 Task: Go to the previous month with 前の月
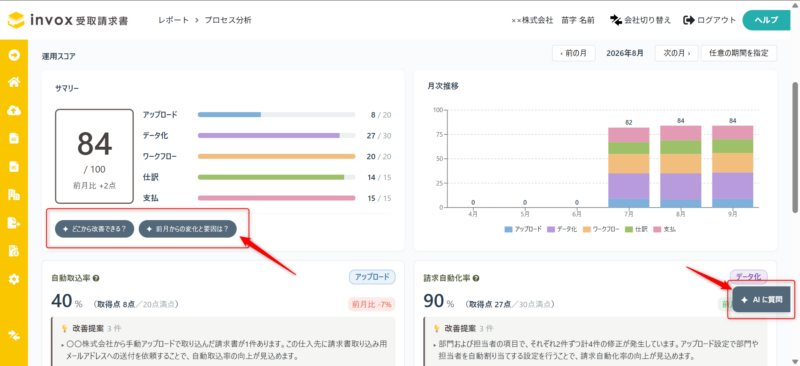(573, 53)
